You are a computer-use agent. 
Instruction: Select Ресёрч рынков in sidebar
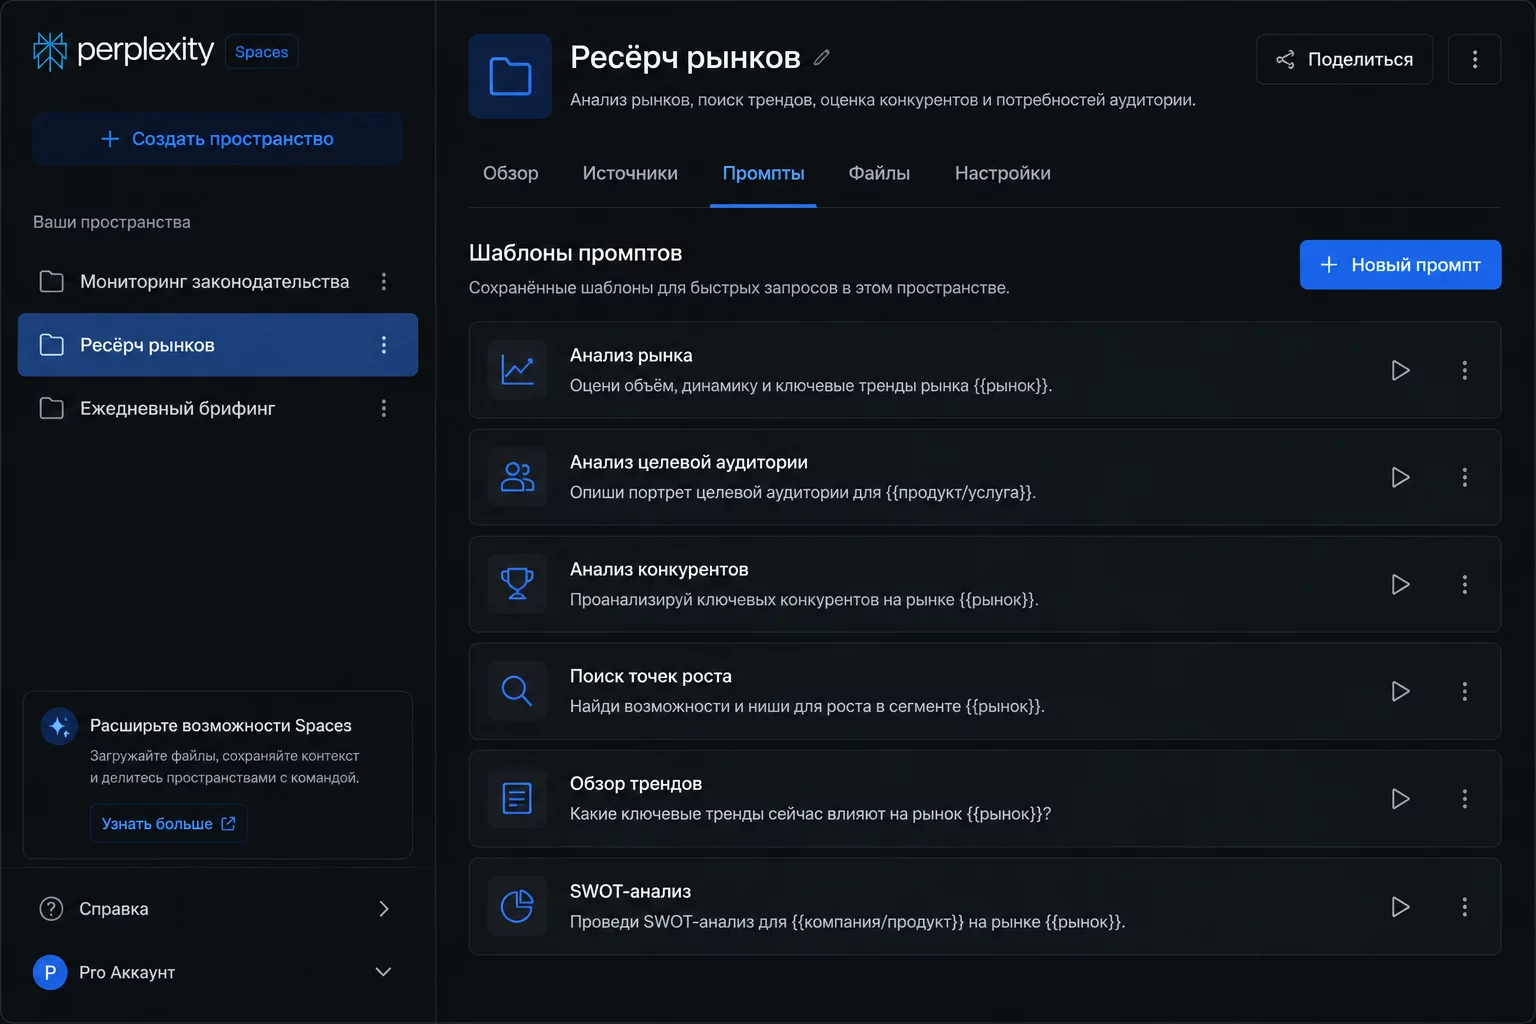click(x=218, y=345)
